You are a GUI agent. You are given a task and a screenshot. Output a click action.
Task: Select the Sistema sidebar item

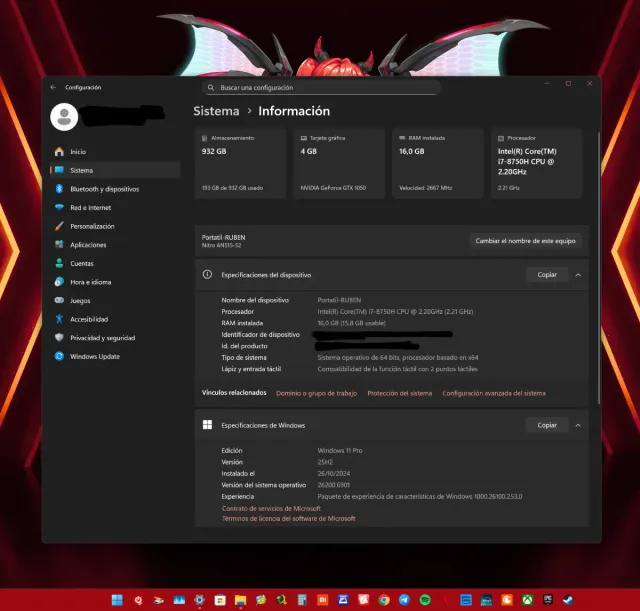click(x=115, y=170)
